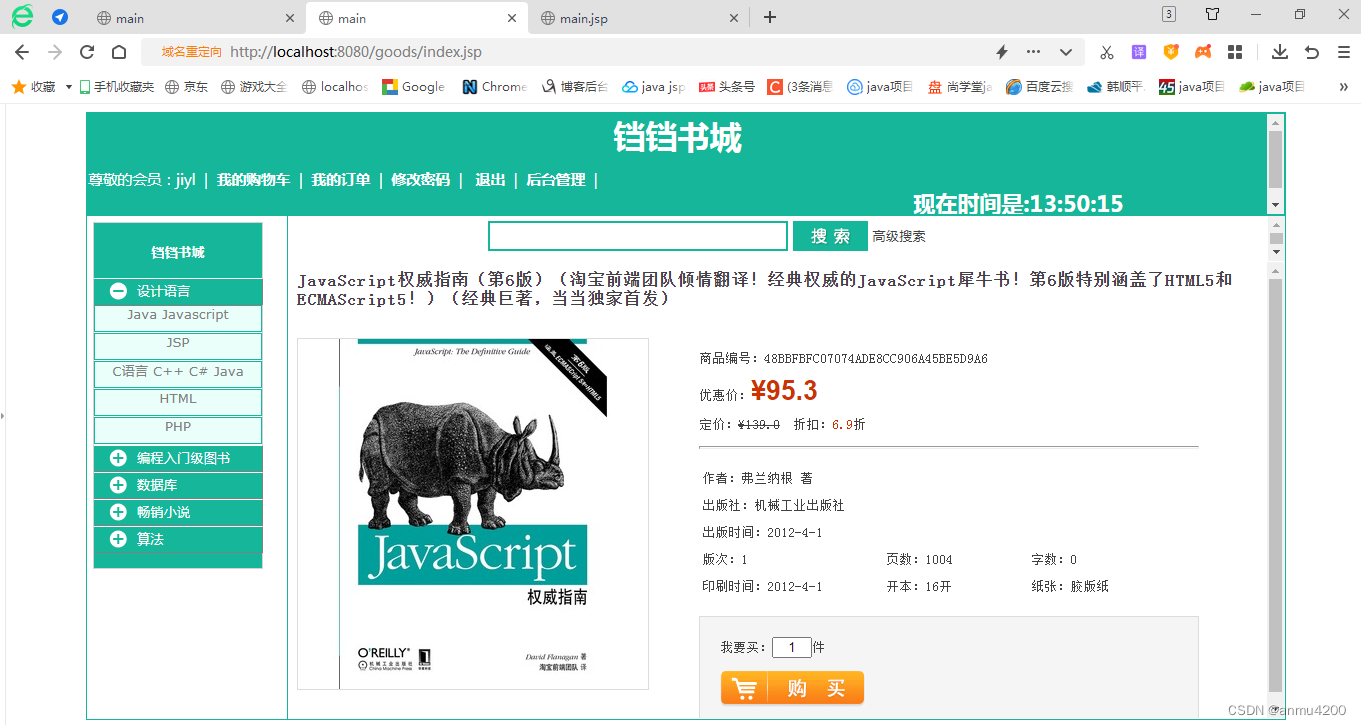The height and width of the screenshot is (725, 1361).
Task: Open the extensions grid icon
Action: pos(1235,52)
